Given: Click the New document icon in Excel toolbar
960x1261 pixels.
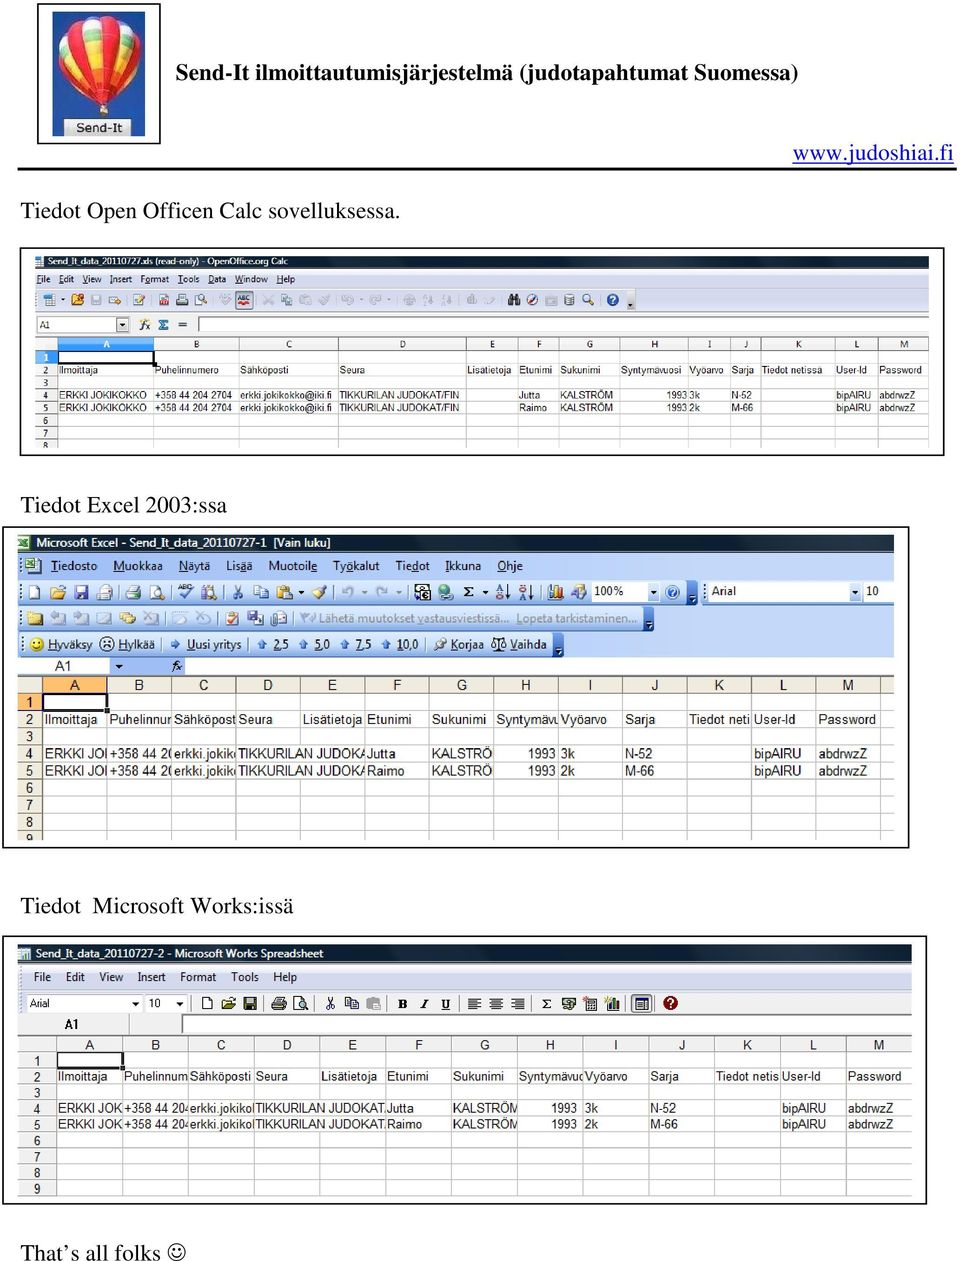Looking at the screenshot, I should [x=35, y=592].
